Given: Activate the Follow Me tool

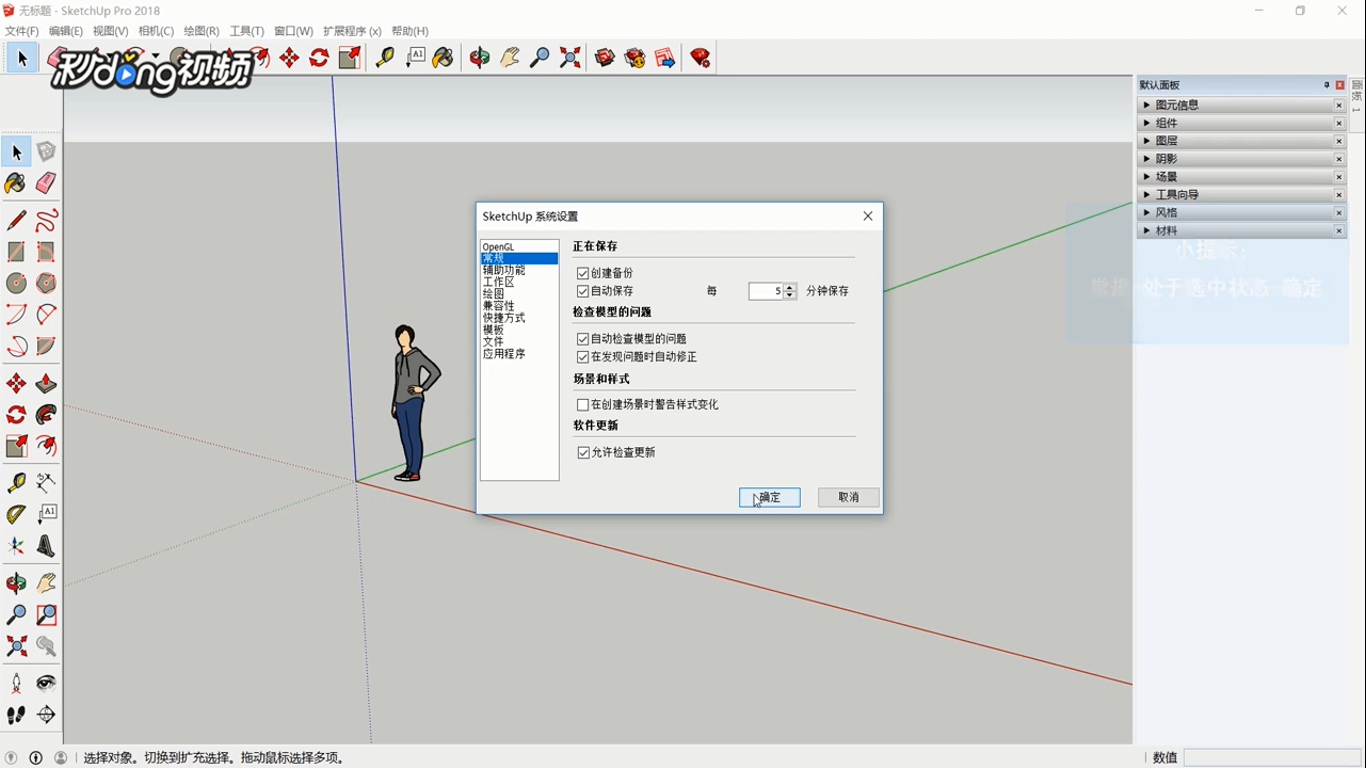Looking at the screenshot, I should (x=46, y=415).
